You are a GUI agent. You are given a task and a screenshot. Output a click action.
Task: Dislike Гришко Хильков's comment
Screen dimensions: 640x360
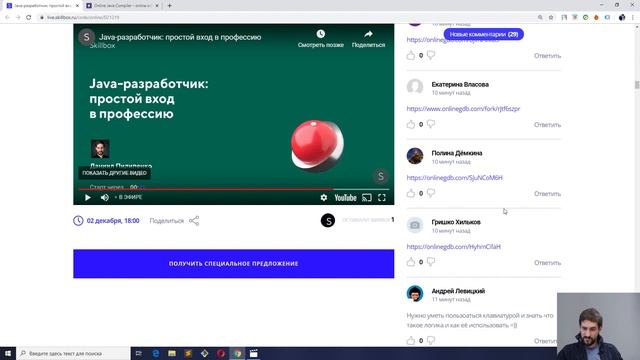click(x=431, y=262)
